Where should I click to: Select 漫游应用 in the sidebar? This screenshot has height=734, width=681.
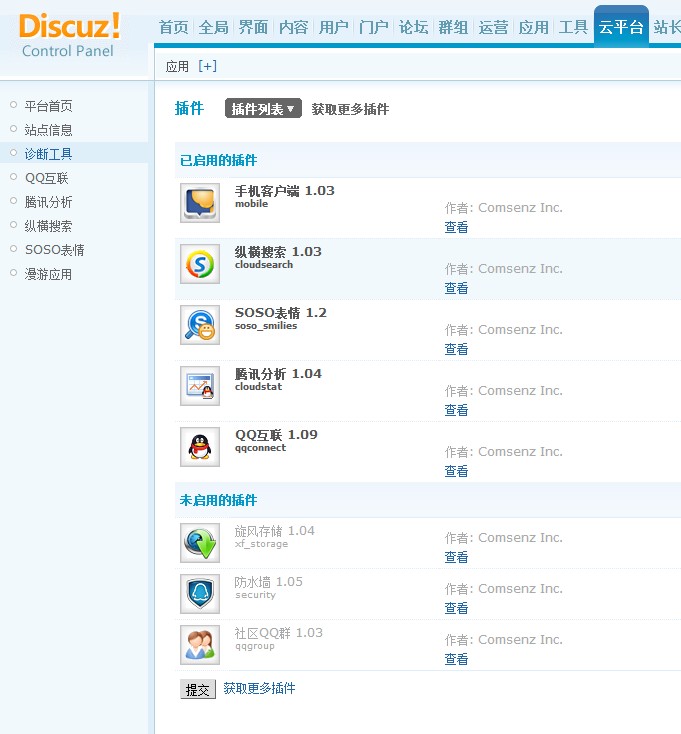tap(48, 274)
